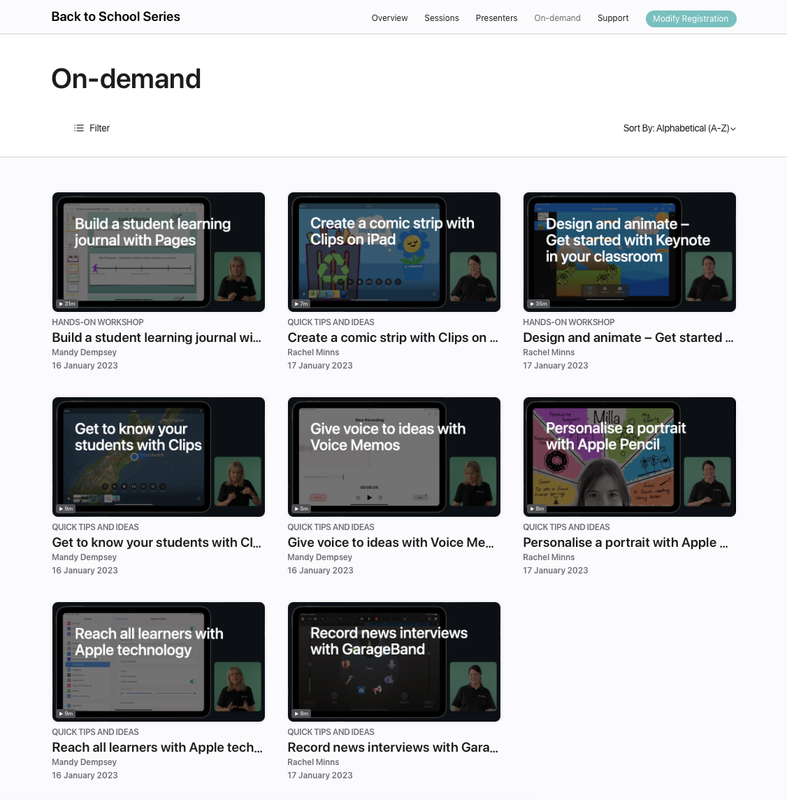Select the On-demand navigation item
Viewport: 787px width, 800px height.
tap(557, 18)
